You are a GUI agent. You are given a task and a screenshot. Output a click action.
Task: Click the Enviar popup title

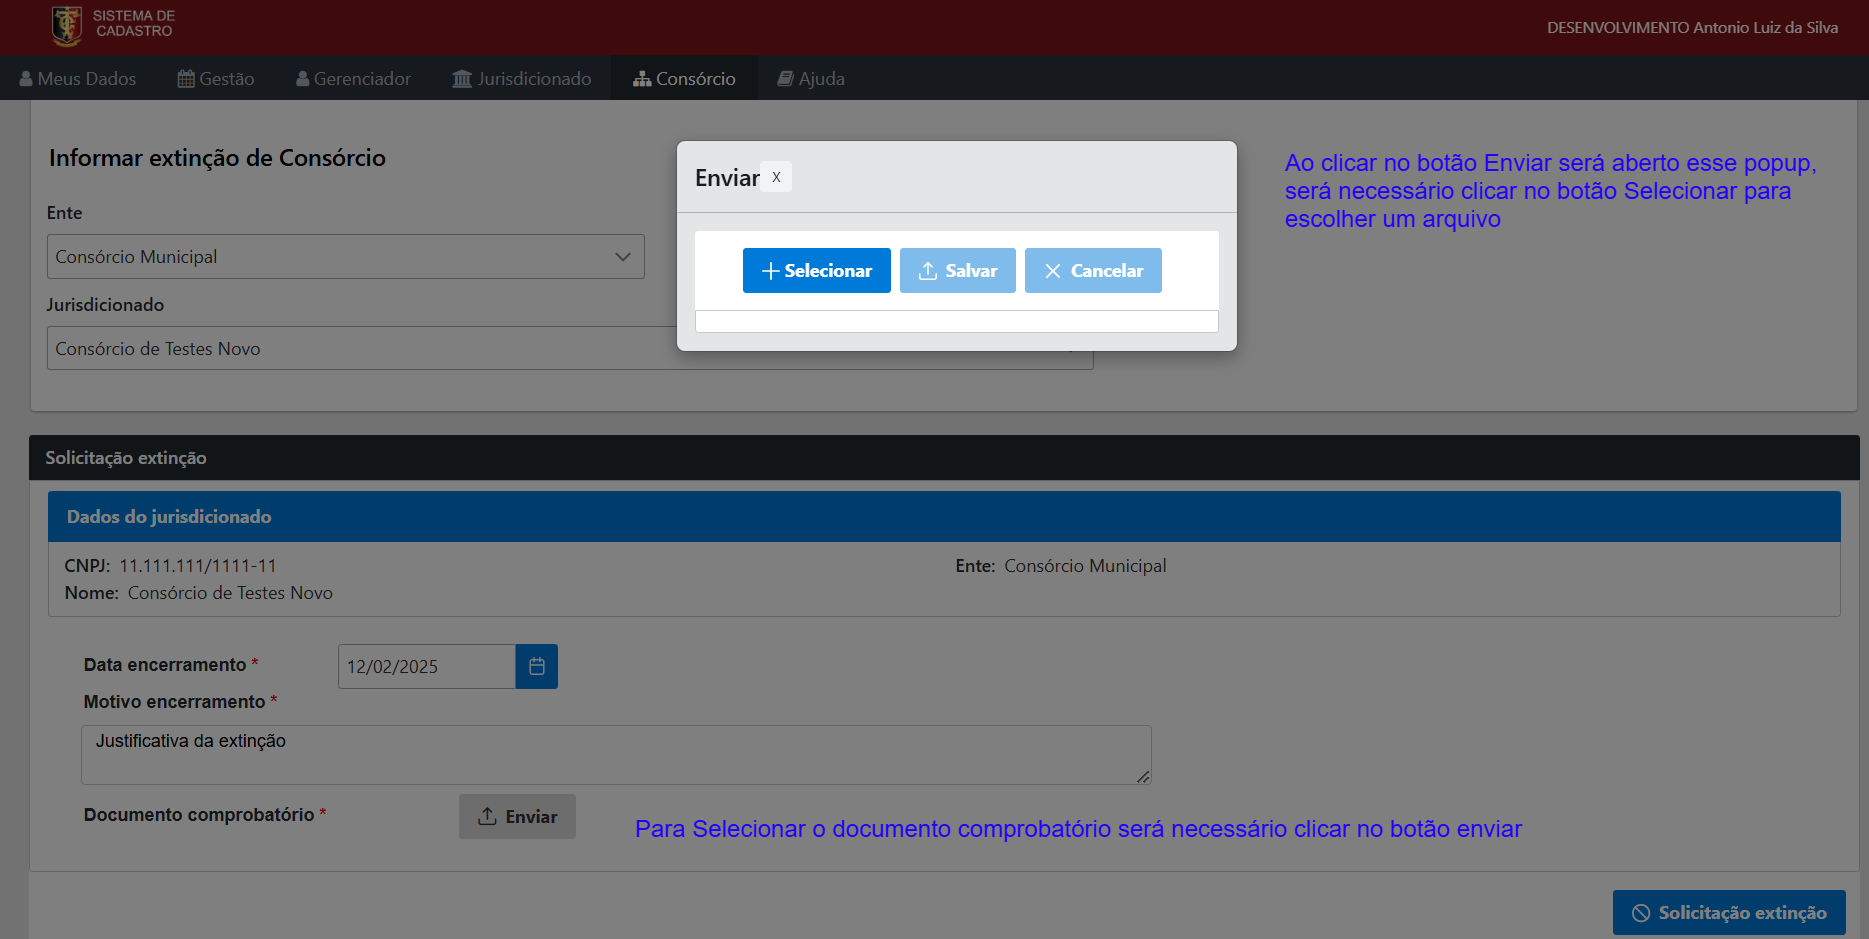point(727,178)
